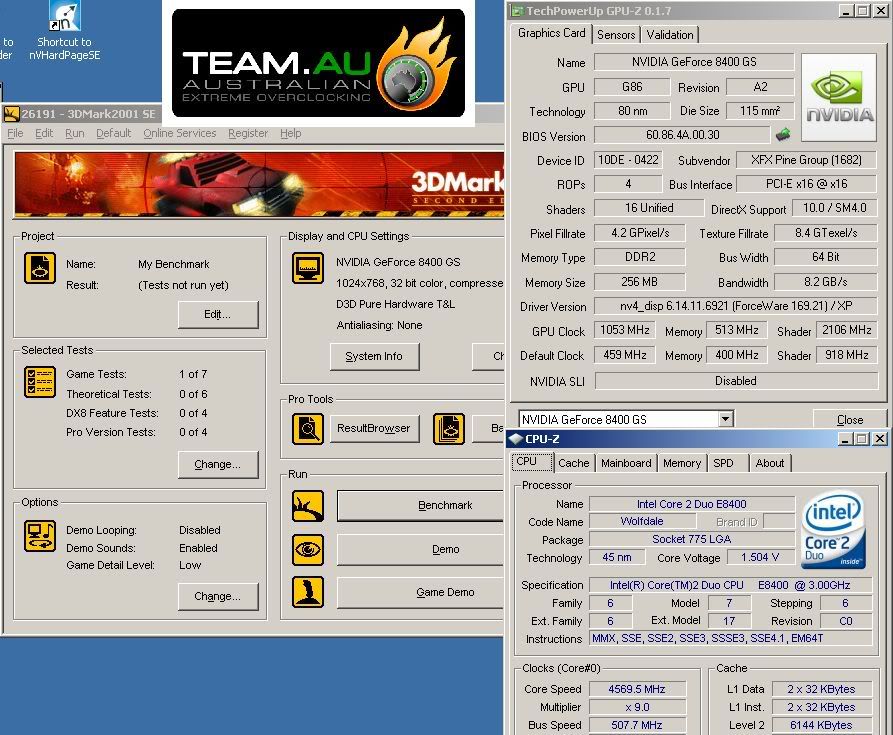Click the Options demo settings icon
Viewport: 893px width, 735px height.
tap(39, 536)
